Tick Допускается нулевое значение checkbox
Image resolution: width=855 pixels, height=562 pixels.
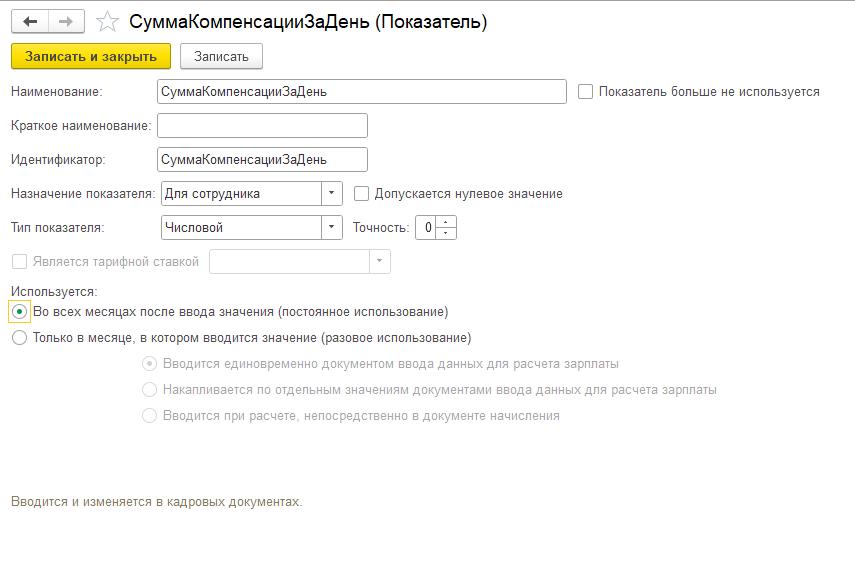(x=362, y=194)
